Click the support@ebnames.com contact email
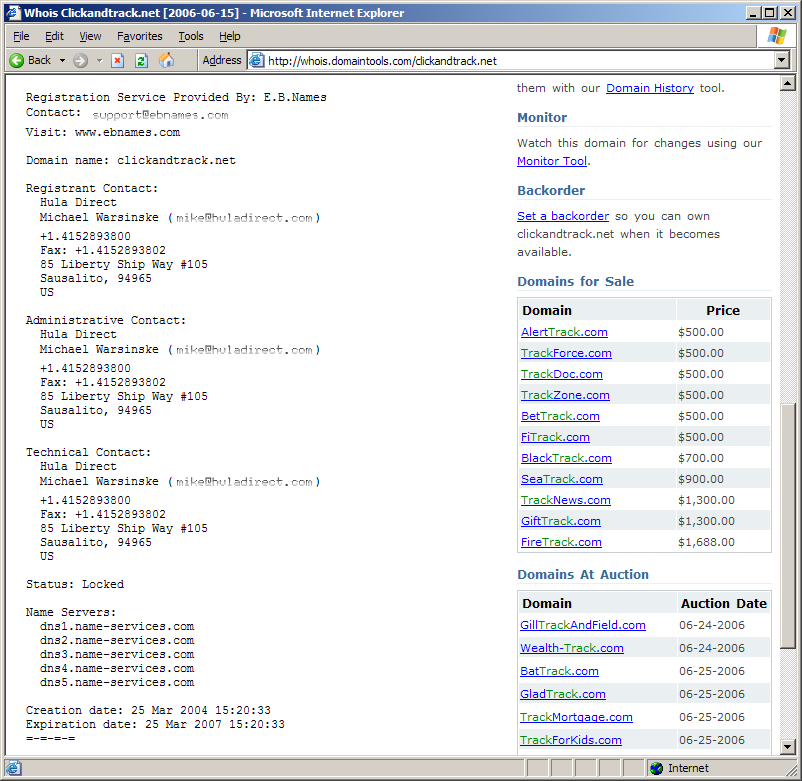Image resolution: width=802 pixels, height=781 pixels. [x=160, y=116]
